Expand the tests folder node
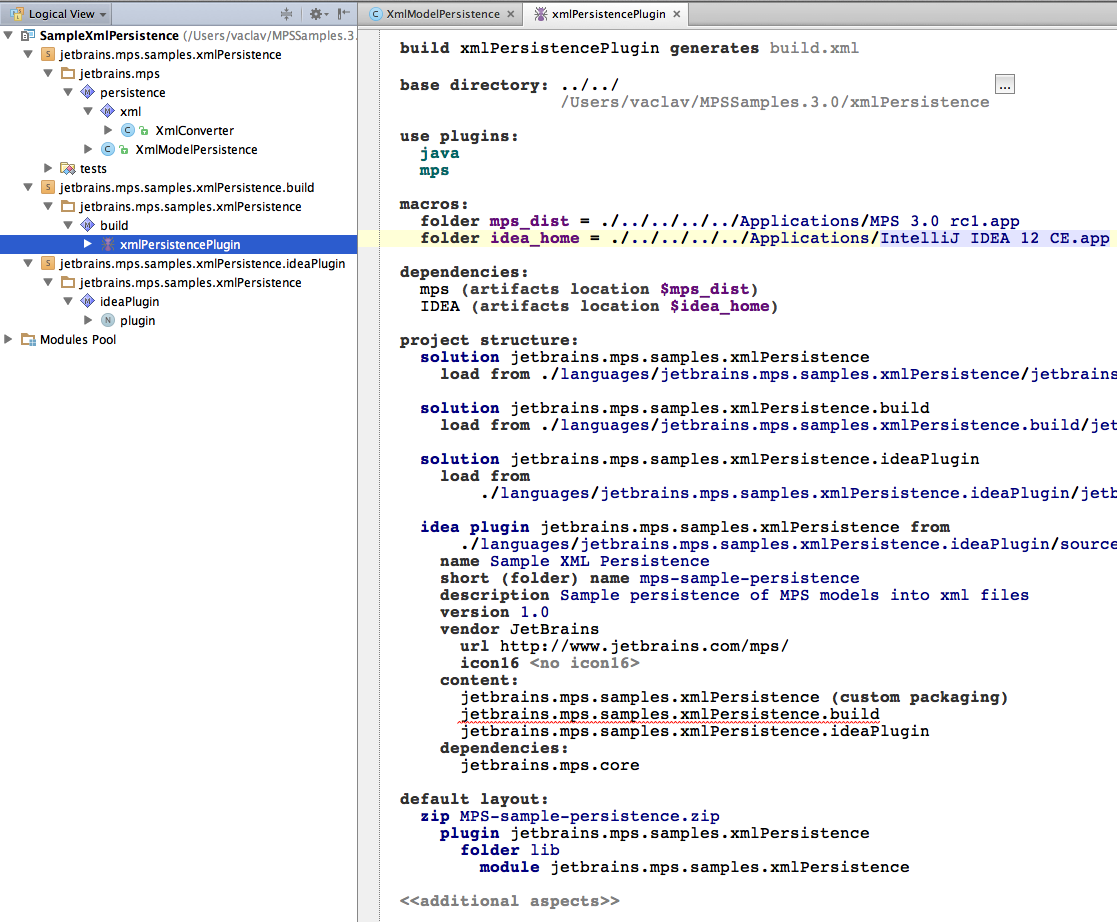This screenshot has height=922, width=1117. [48, 168]
